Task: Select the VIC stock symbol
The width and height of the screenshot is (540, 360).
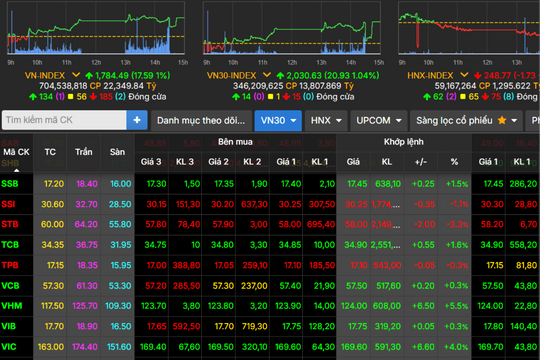Action: 9,347
